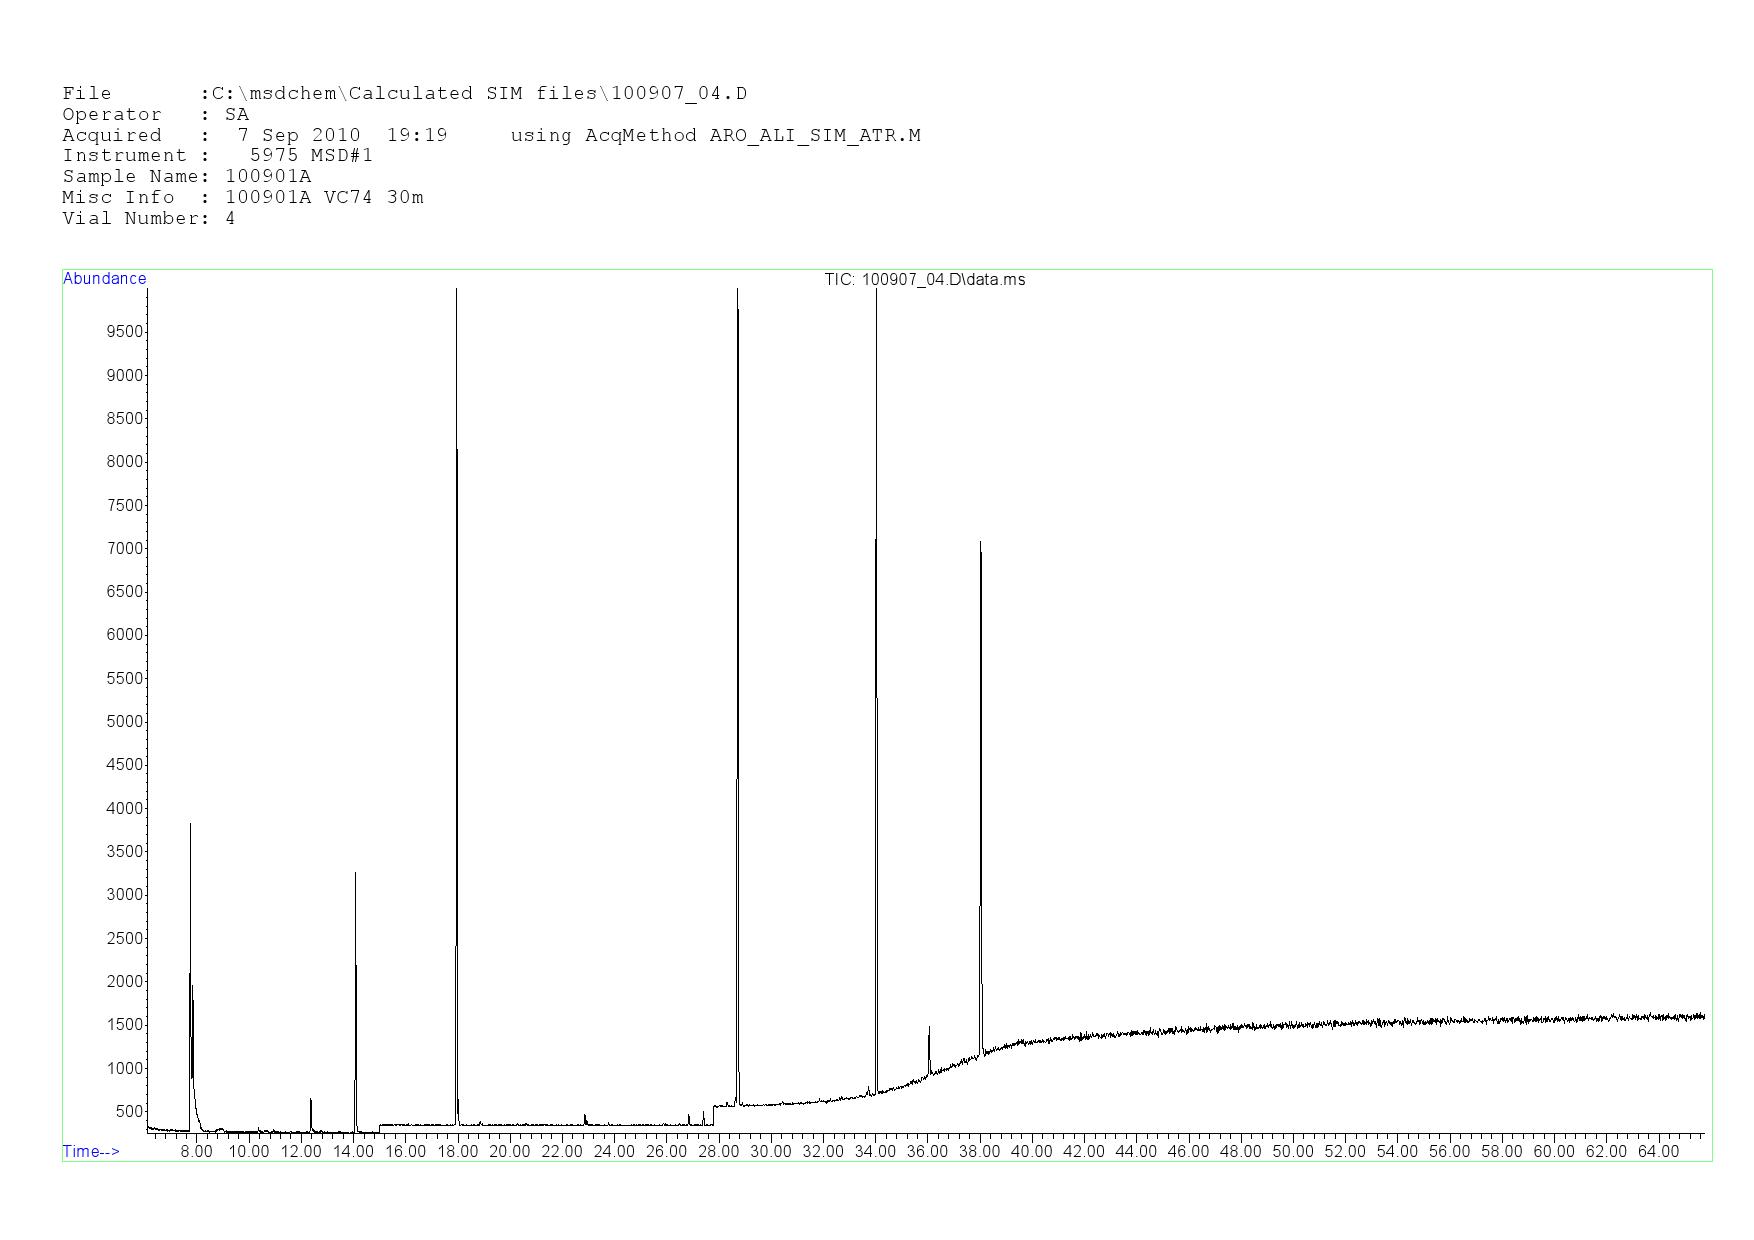Click the 50.00 tick on time axis
Viewport: 1754px width, 1240px height.
point(1292,1152)
